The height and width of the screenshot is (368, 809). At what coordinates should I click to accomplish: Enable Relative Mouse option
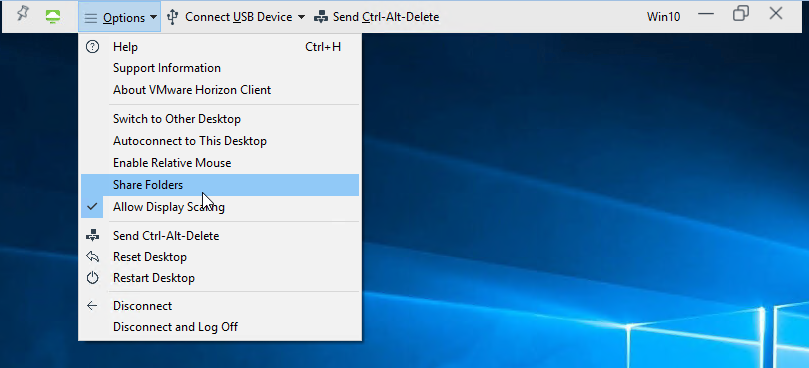pos(220,163)
